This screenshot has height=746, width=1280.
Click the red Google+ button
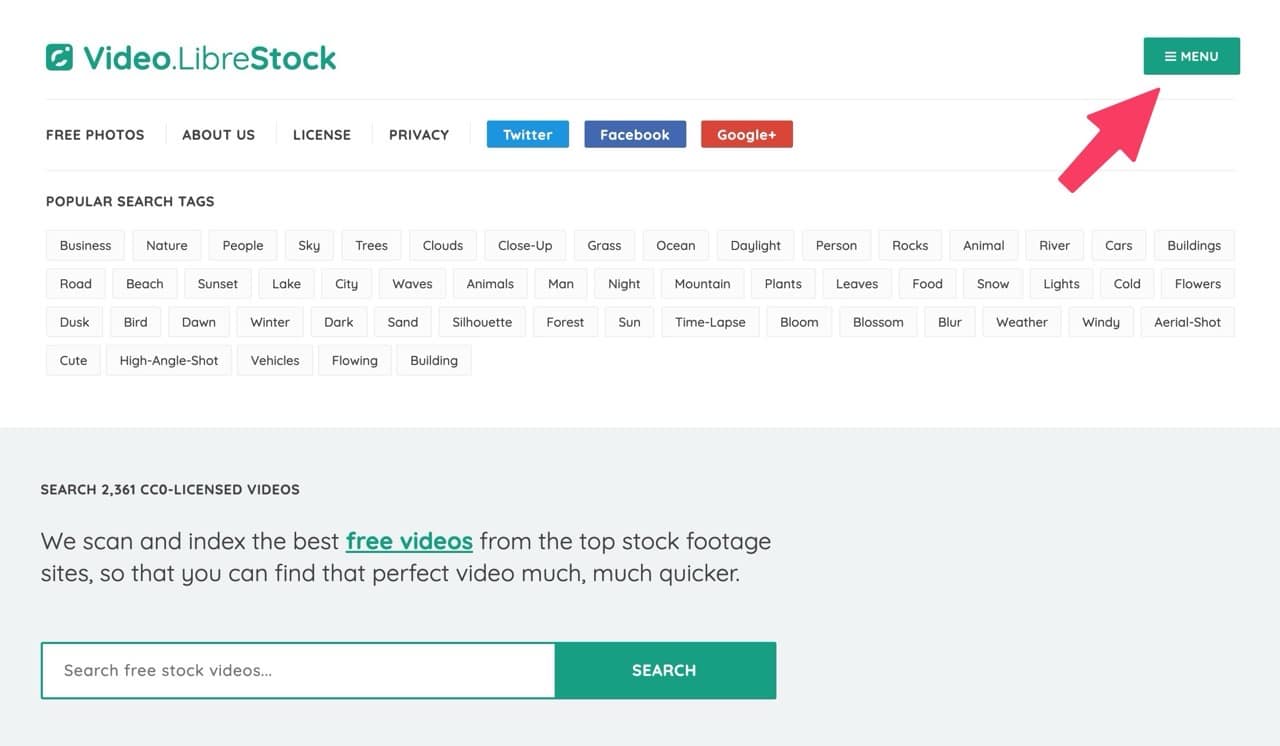[747, 134]
